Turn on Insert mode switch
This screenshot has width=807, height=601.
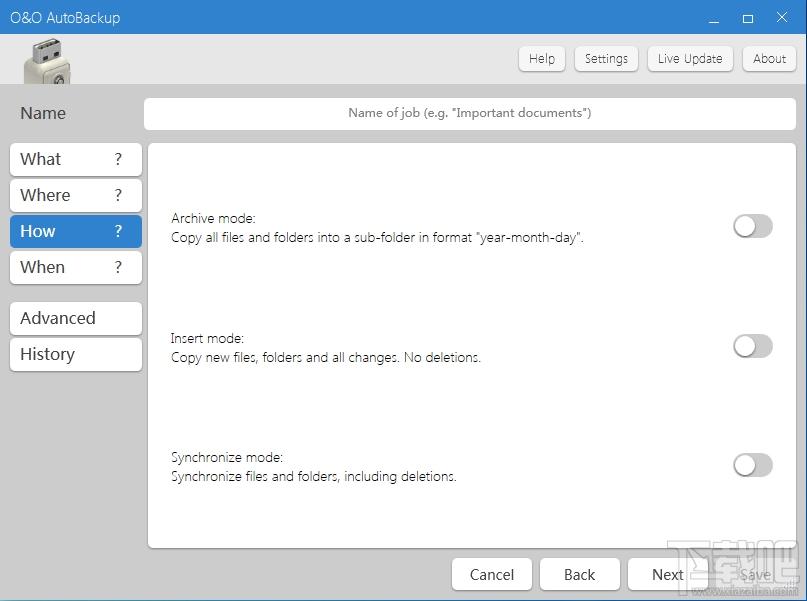pyautogui.click(x=753, y=346)
